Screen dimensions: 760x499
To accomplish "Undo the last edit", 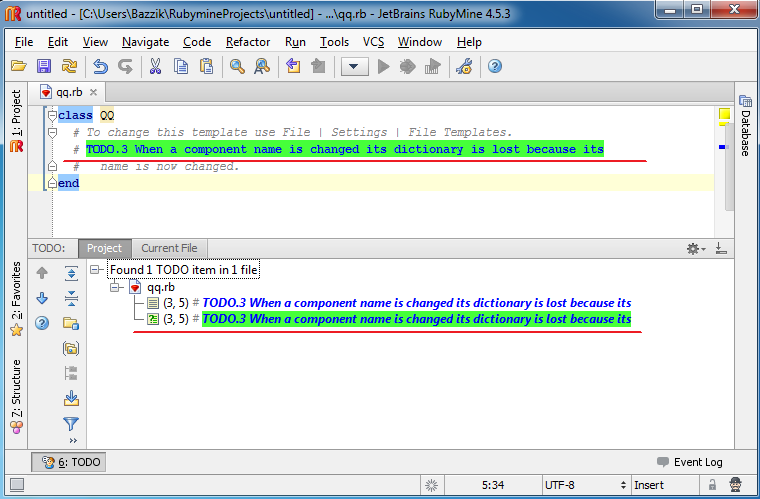I will (100, 66).
